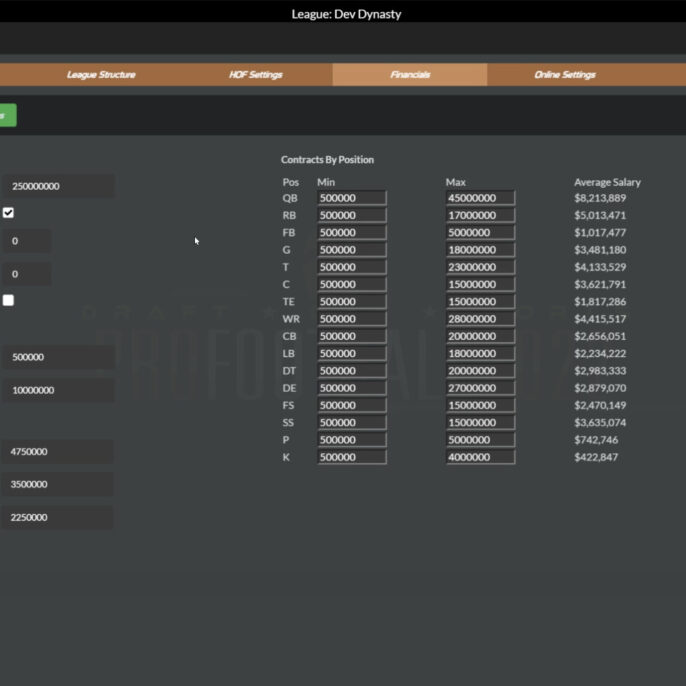The width and height of the screenshot is (686, 686).
Task: Click the 250000000 input field
Action: tap(57, 186)
